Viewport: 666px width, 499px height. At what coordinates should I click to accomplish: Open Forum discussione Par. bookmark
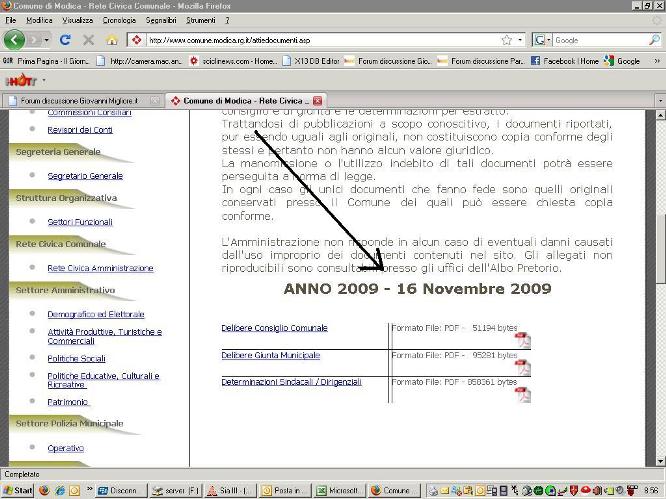pyautogui.click(x=481, y=61)
